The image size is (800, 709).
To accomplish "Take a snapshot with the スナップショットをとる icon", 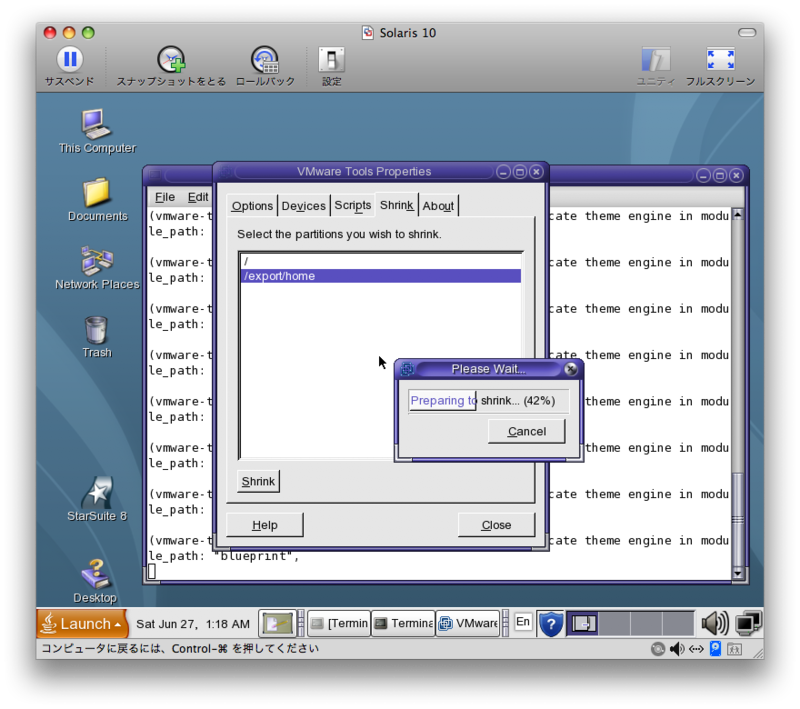I will (x=171, y=60).
